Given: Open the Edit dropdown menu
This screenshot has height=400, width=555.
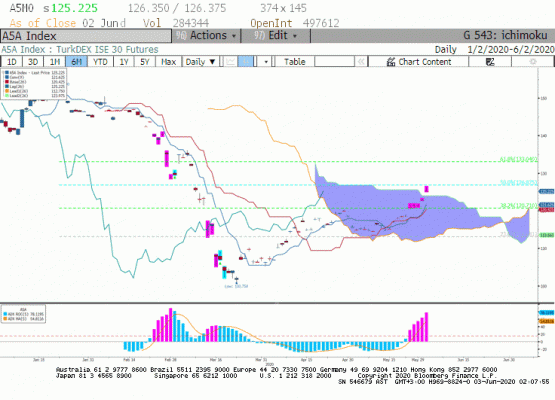Looking at the screenshot, I should coord(276,36).
